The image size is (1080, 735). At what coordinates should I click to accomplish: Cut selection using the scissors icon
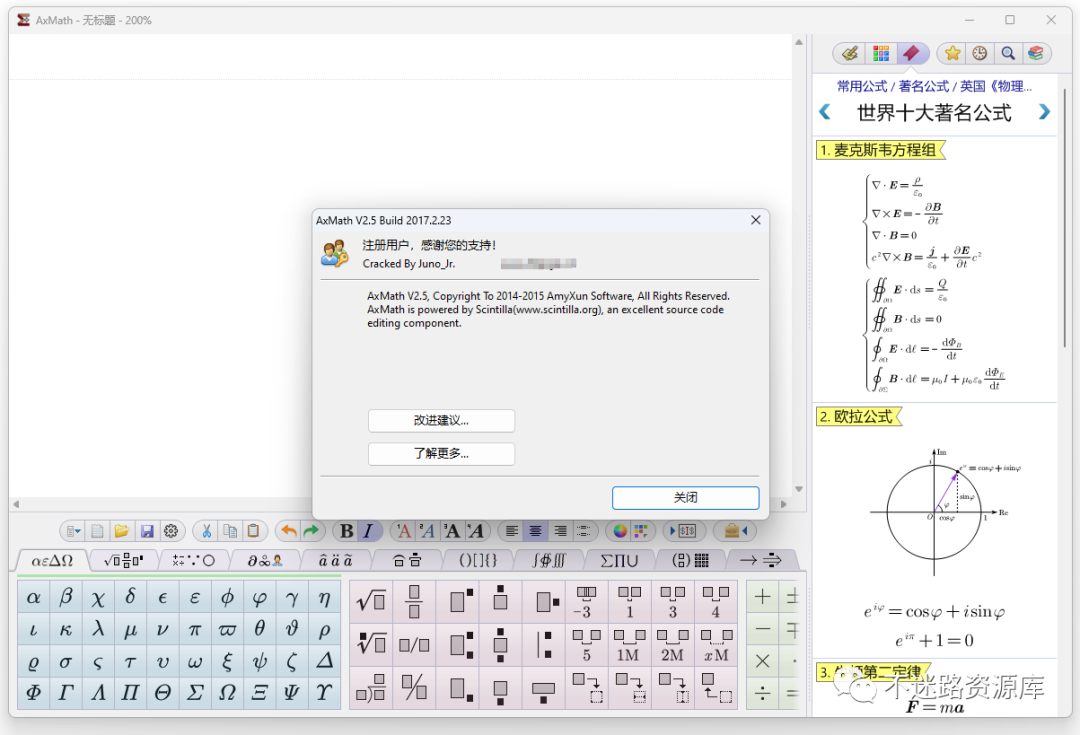pos(206,530)
